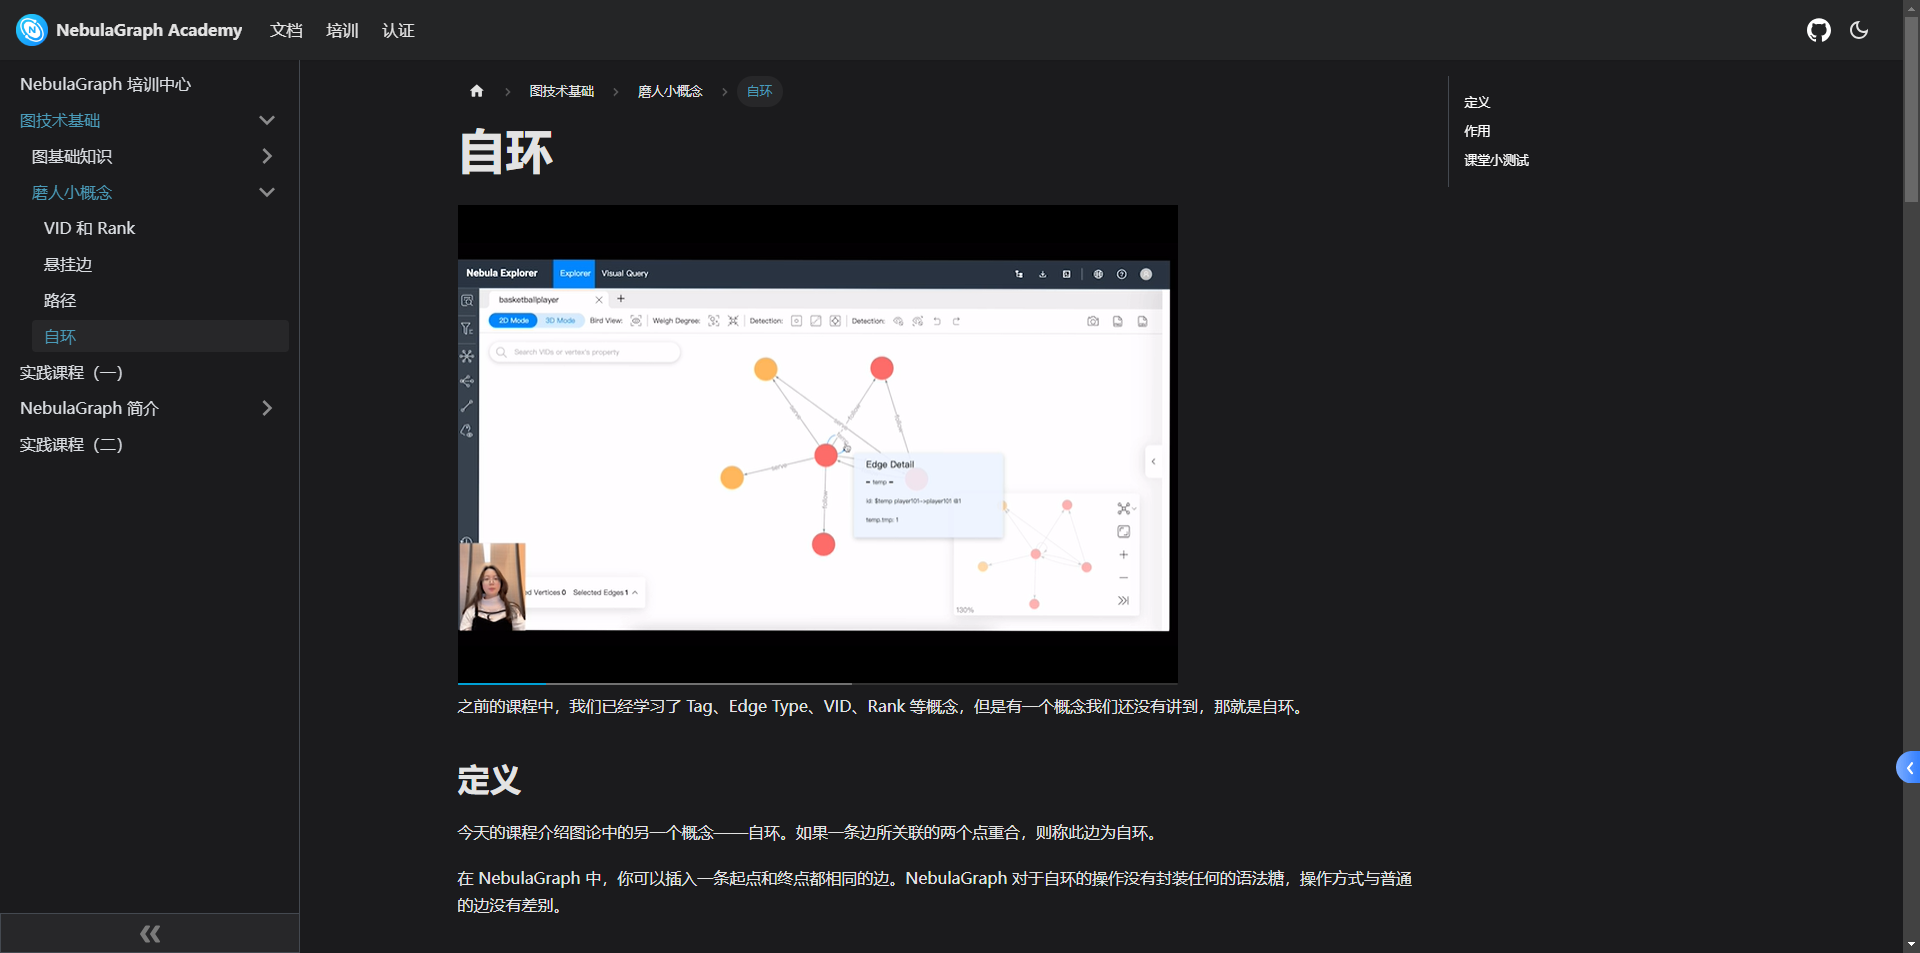Open the 悬挂边 lesson
The image size is (1920, 953).
click(68, 264)
